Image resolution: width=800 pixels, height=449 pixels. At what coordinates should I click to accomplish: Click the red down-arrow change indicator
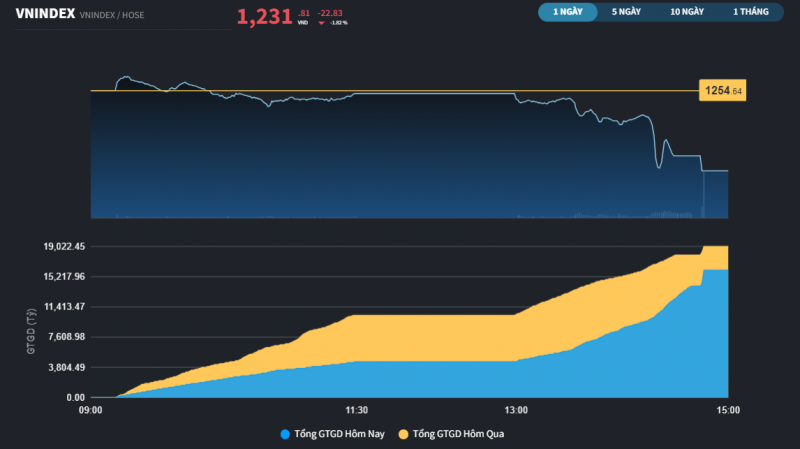click(322, 21)
